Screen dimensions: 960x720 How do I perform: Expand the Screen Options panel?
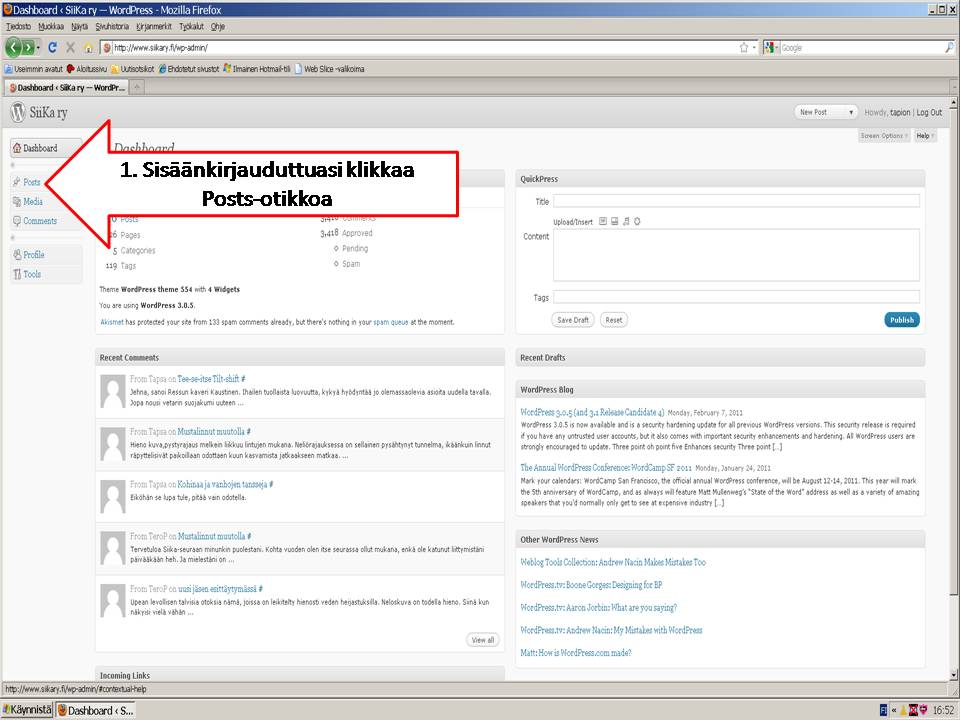(884, 136)
